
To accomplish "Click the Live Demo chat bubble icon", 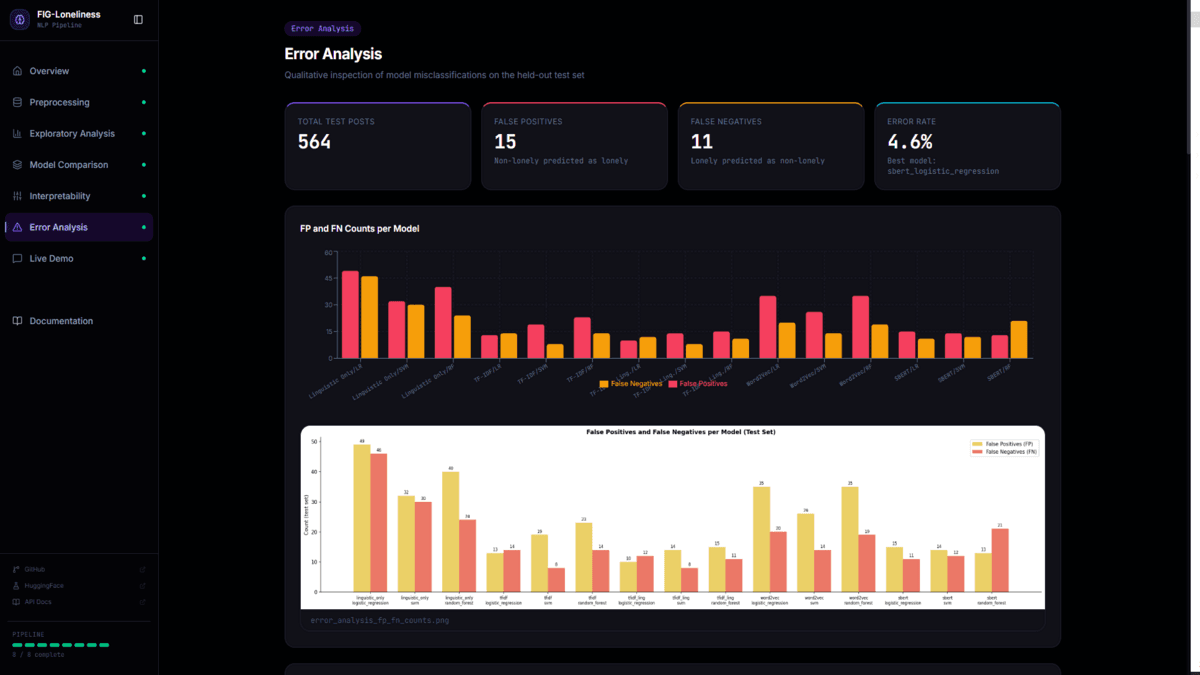I will pyautogui.click(x=17, y=258).
